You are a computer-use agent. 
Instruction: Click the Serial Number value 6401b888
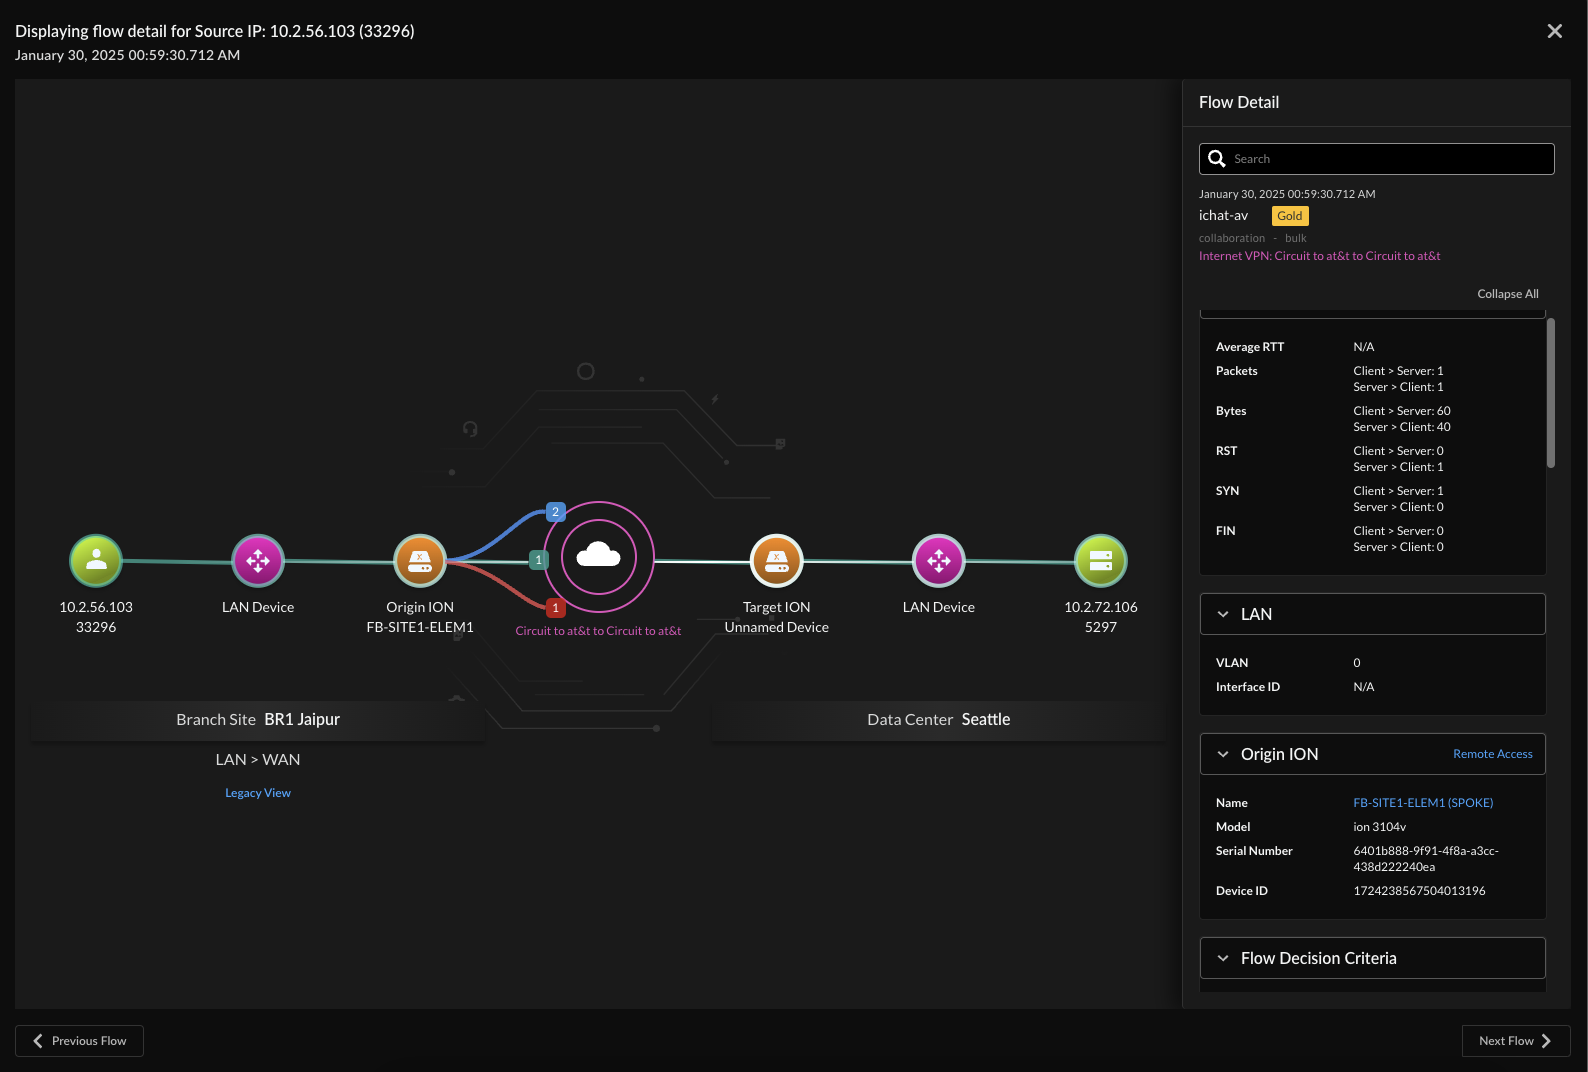pyautogui.click(x=1426, y=859)
